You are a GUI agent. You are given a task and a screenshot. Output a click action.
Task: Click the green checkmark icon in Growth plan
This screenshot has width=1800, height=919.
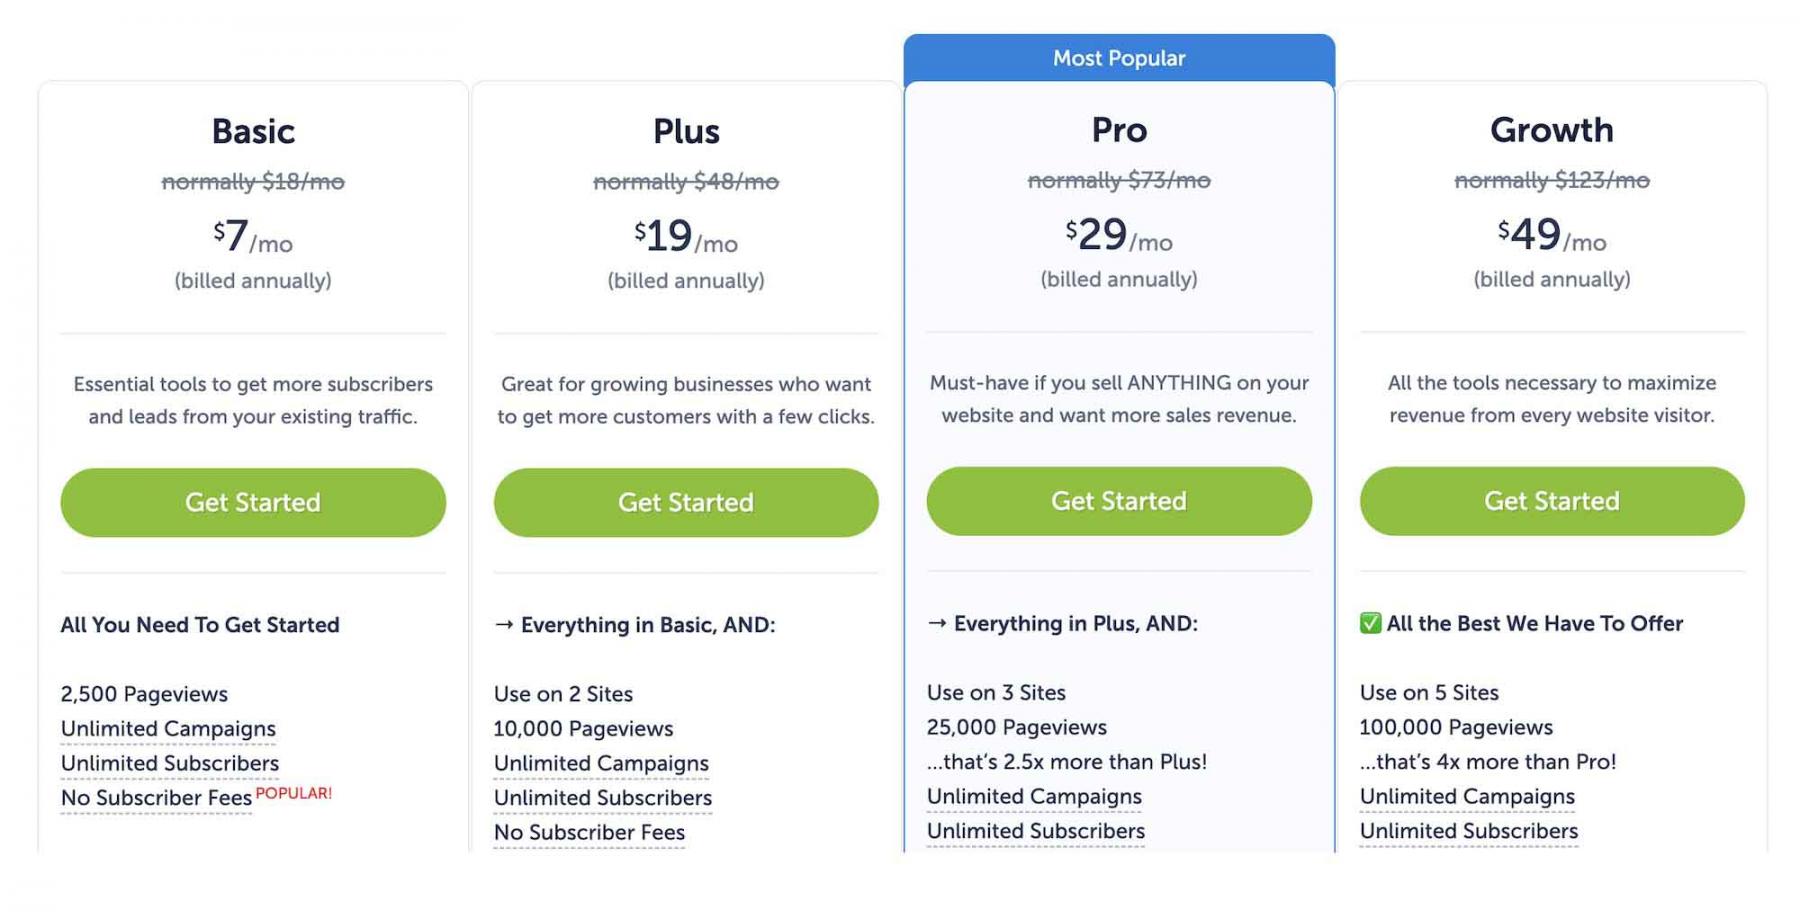1370,624
